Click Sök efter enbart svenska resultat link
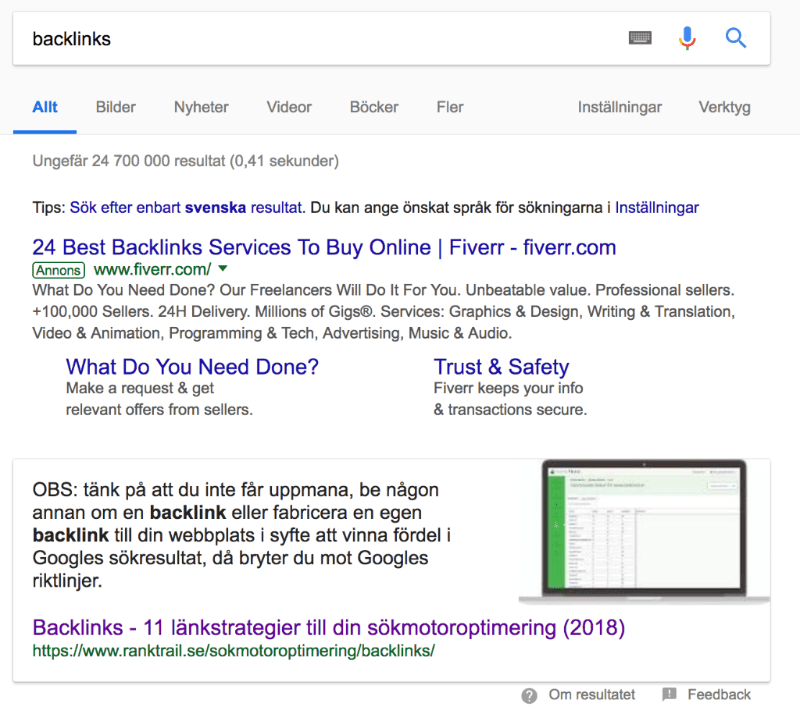Image resolution: width=800 pixels, height=721 pixels. (186, 208)
